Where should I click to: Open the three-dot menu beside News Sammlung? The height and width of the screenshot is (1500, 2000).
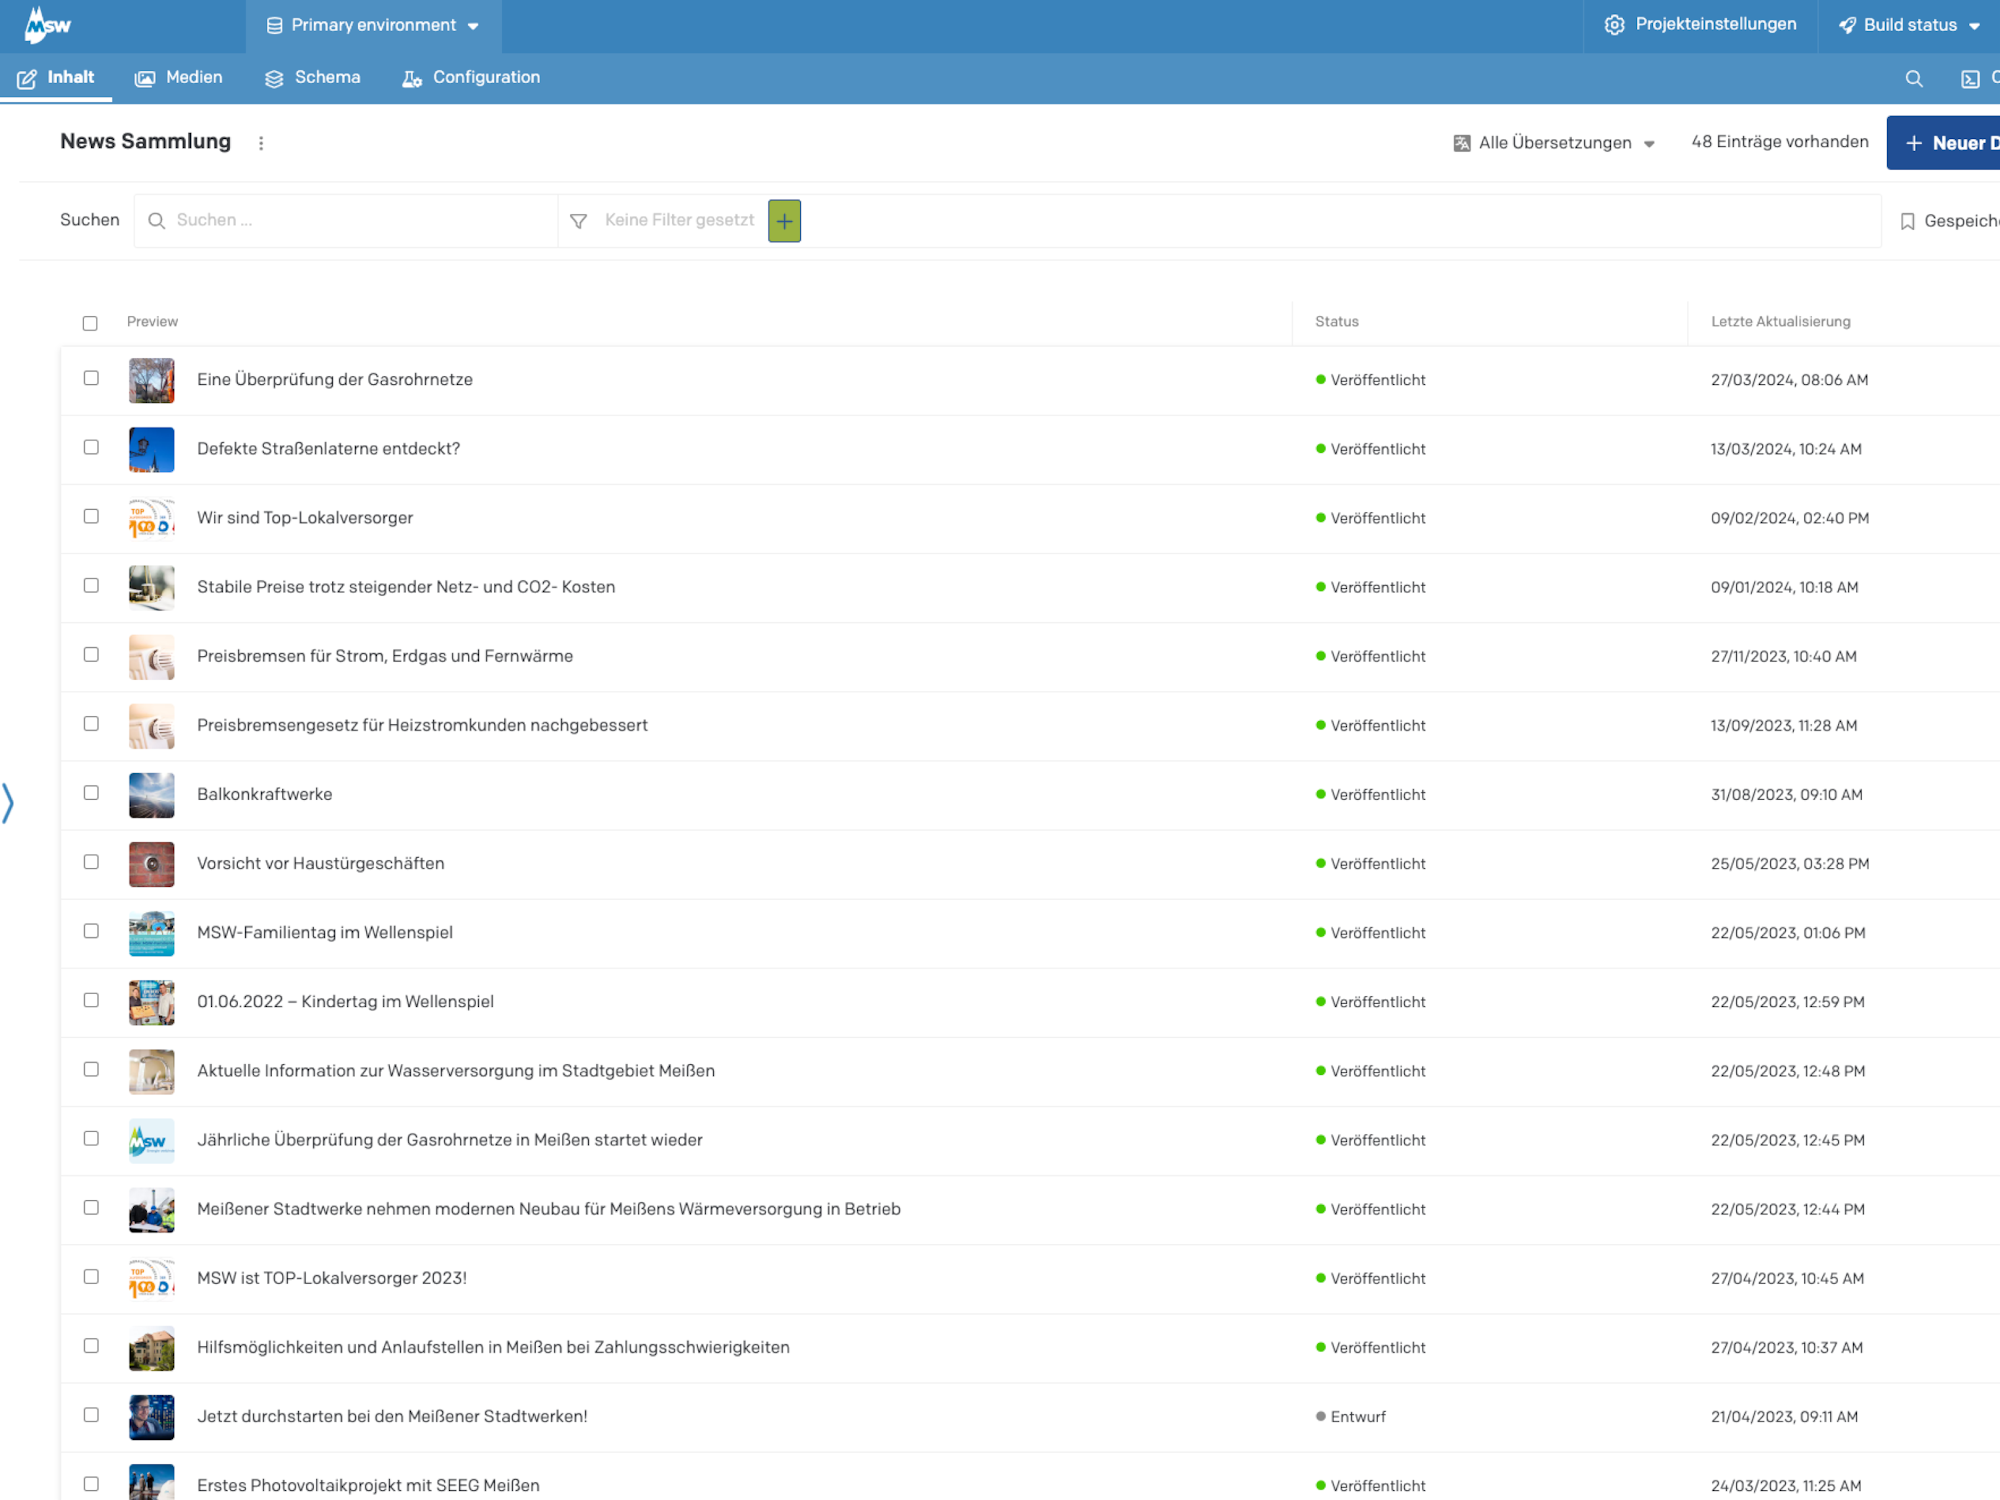tap(261, 143)
